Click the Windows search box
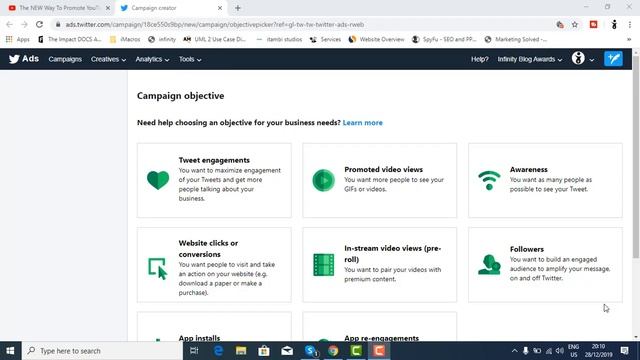640x360 pixels. (102, 351)
